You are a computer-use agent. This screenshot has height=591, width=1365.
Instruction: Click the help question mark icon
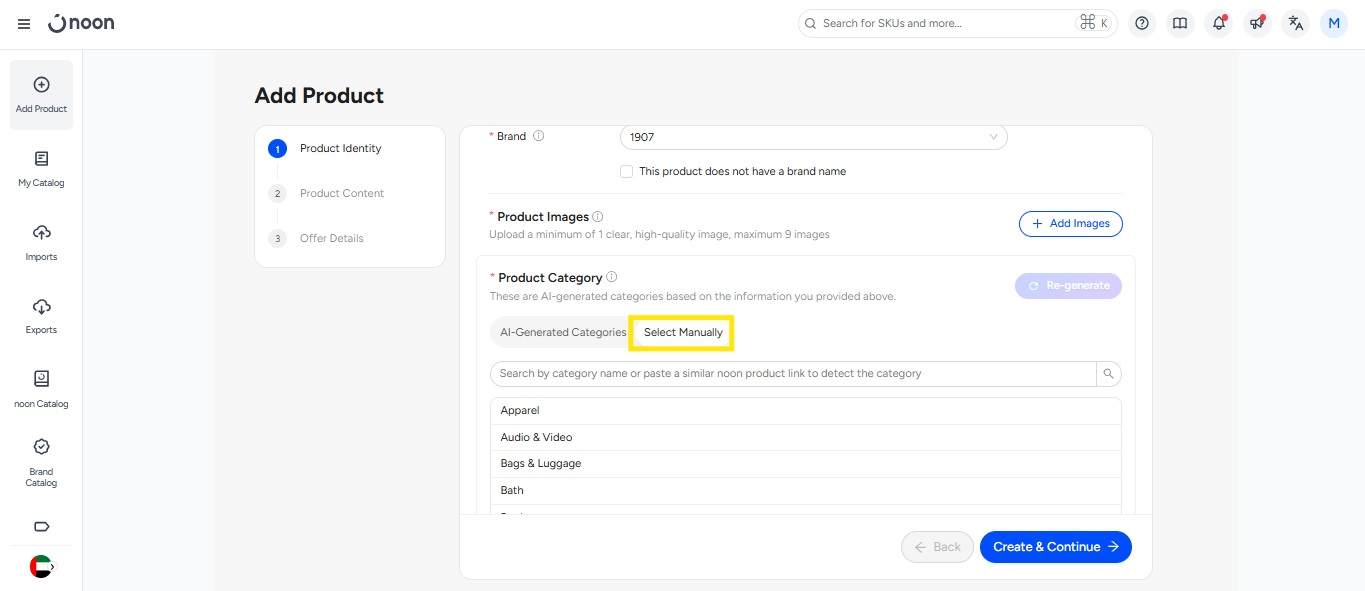click(x=1142, y=24)
